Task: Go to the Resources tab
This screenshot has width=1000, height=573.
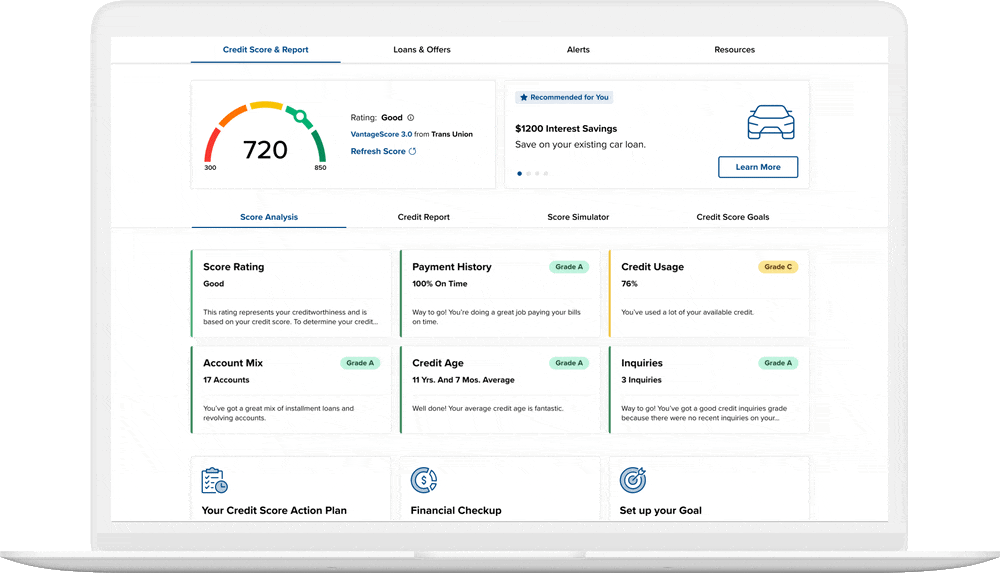Action: (x=734, y=50)
